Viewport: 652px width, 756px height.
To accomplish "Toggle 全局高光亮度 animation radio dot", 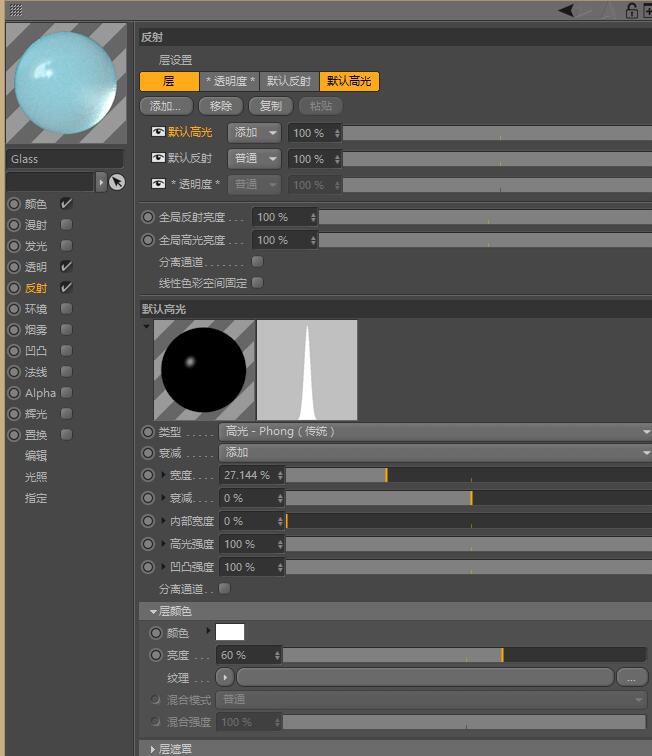I will pos(148,240).
